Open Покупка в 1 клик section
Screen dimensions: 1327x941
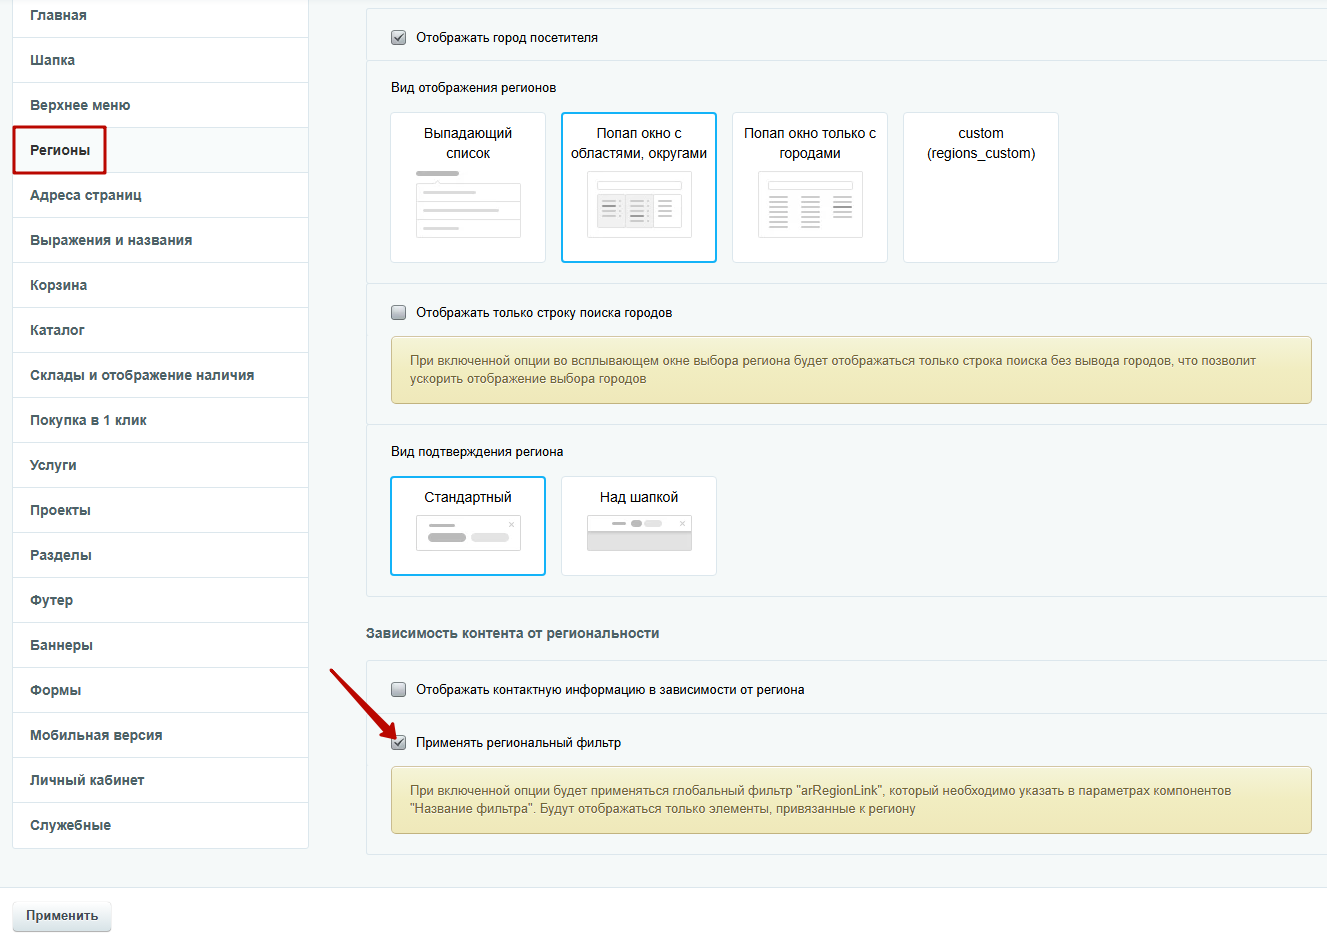point(160,420)
